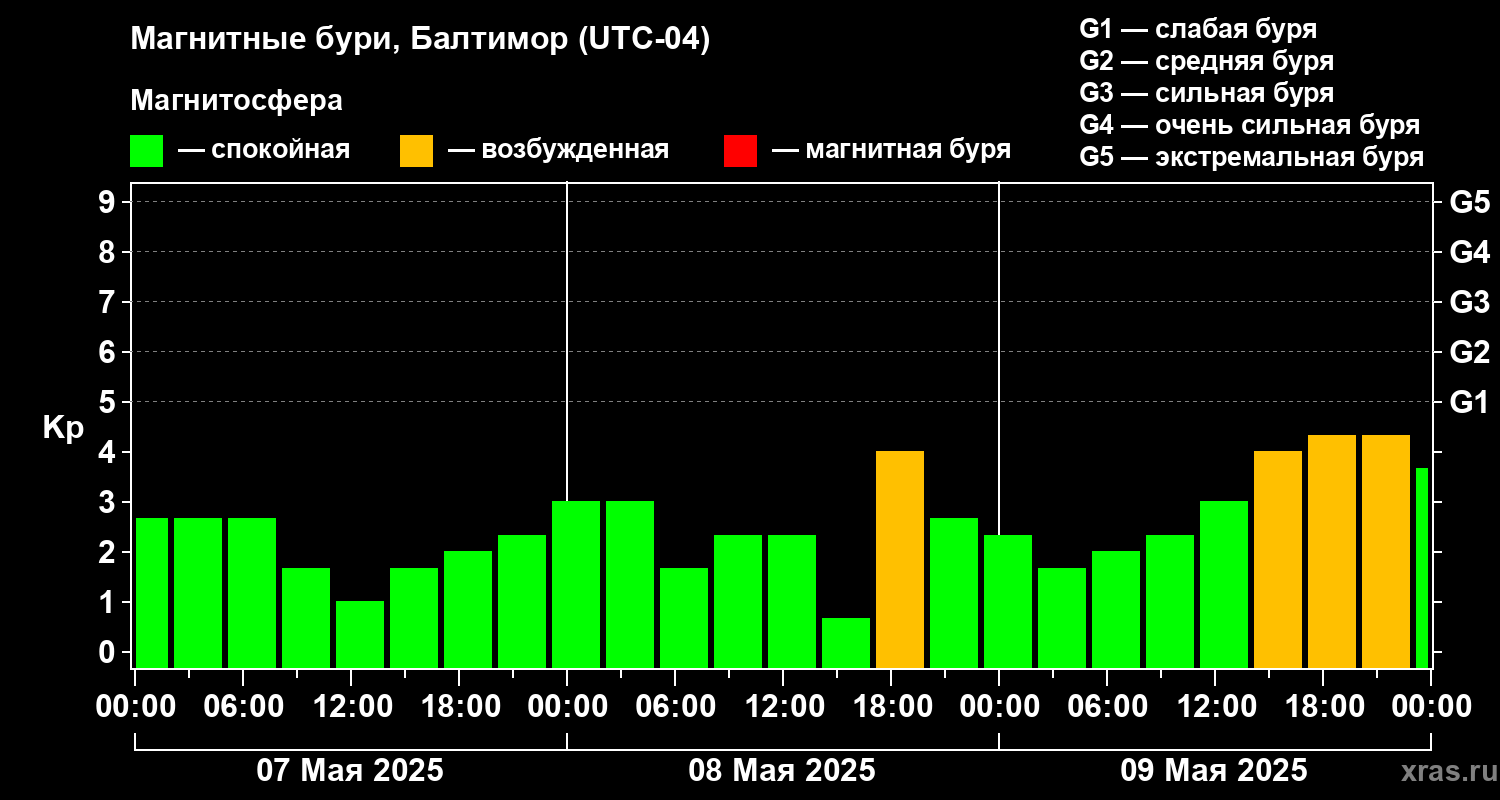Image resolution: width=1500 pixels, height=800 pixels.
Task: Click the Kp axis value 6
Action: pos(109,352)
